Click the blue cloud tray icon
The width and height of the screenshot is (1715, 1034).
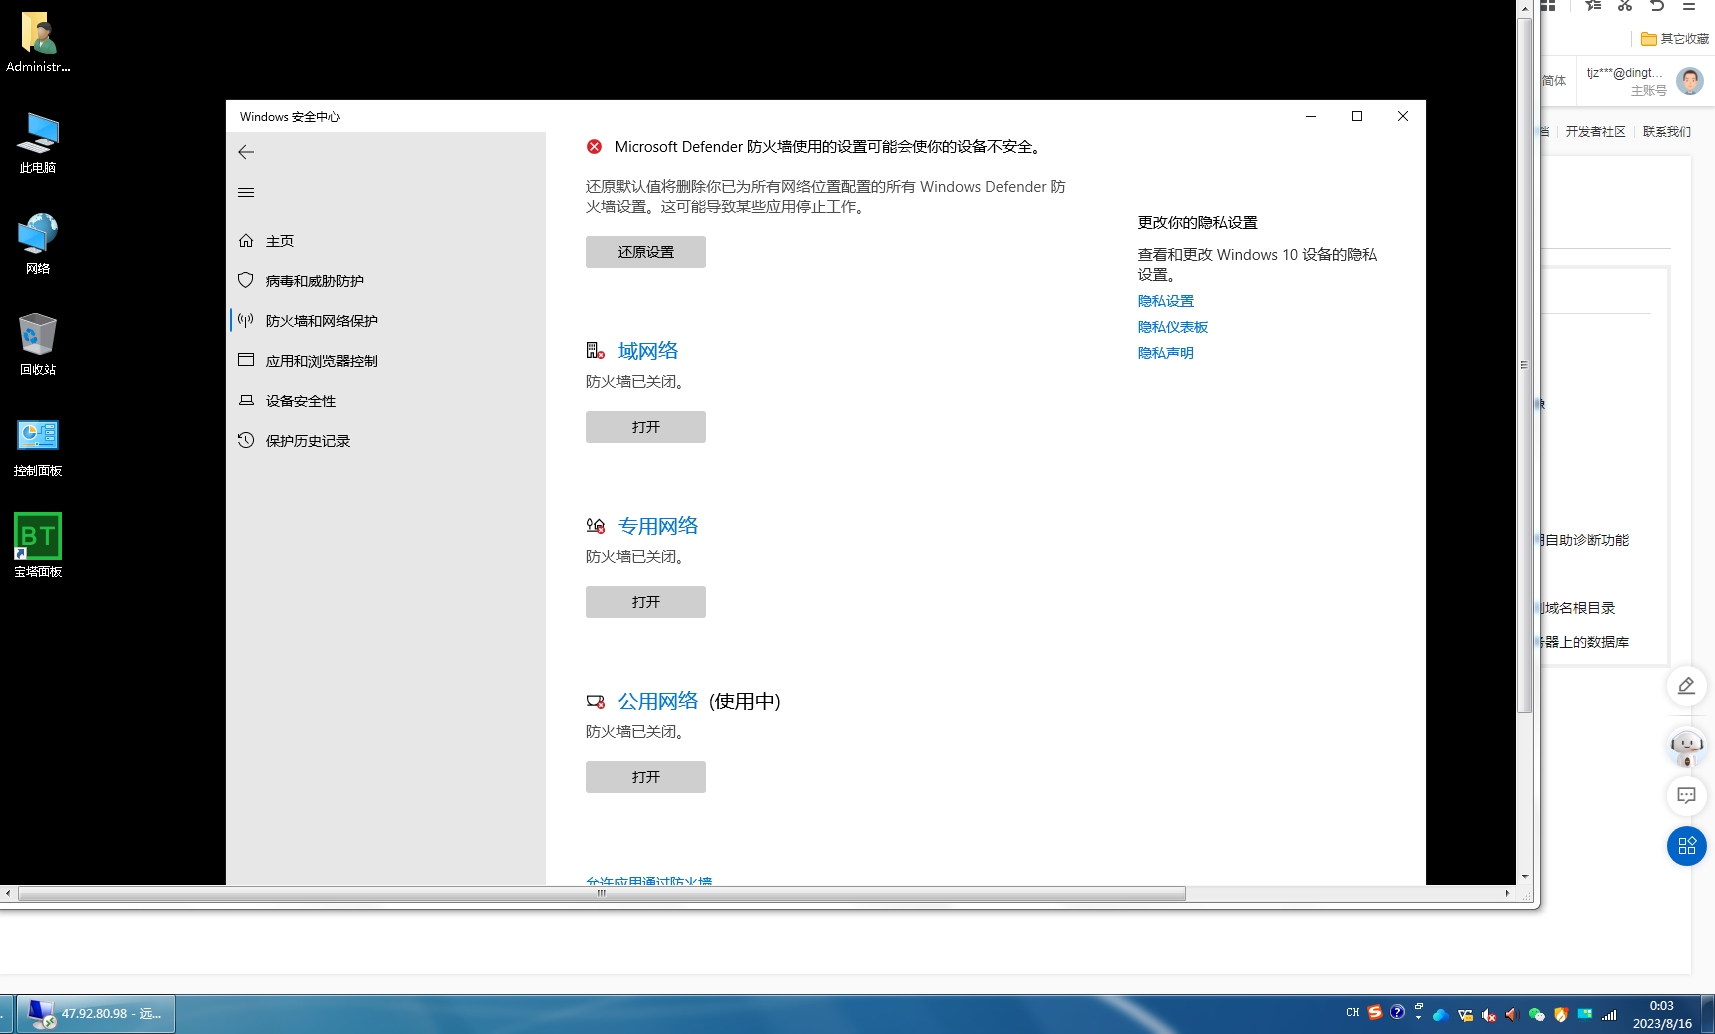[x=1441, y=1015]
